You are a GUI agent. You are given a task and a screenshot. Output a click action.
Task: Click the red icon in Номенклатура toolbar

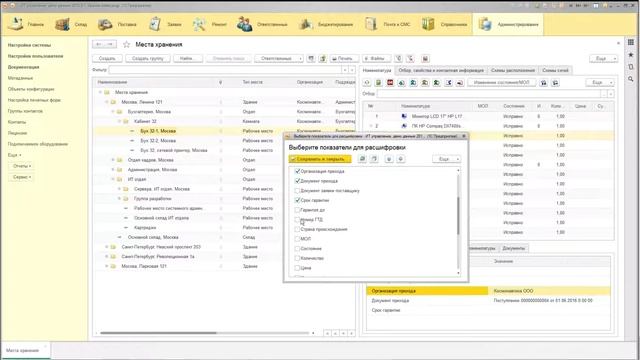(390, 82)
